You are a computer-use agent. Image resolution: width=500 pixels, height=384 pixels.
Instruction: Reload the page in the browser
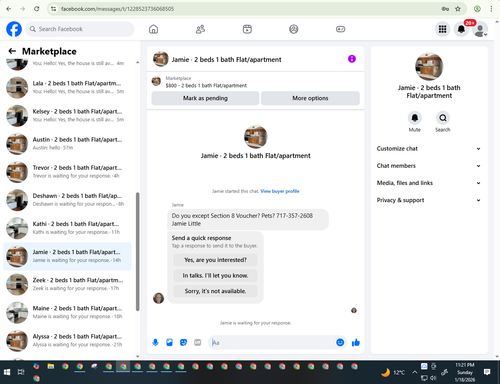click(x=37, y=9)
